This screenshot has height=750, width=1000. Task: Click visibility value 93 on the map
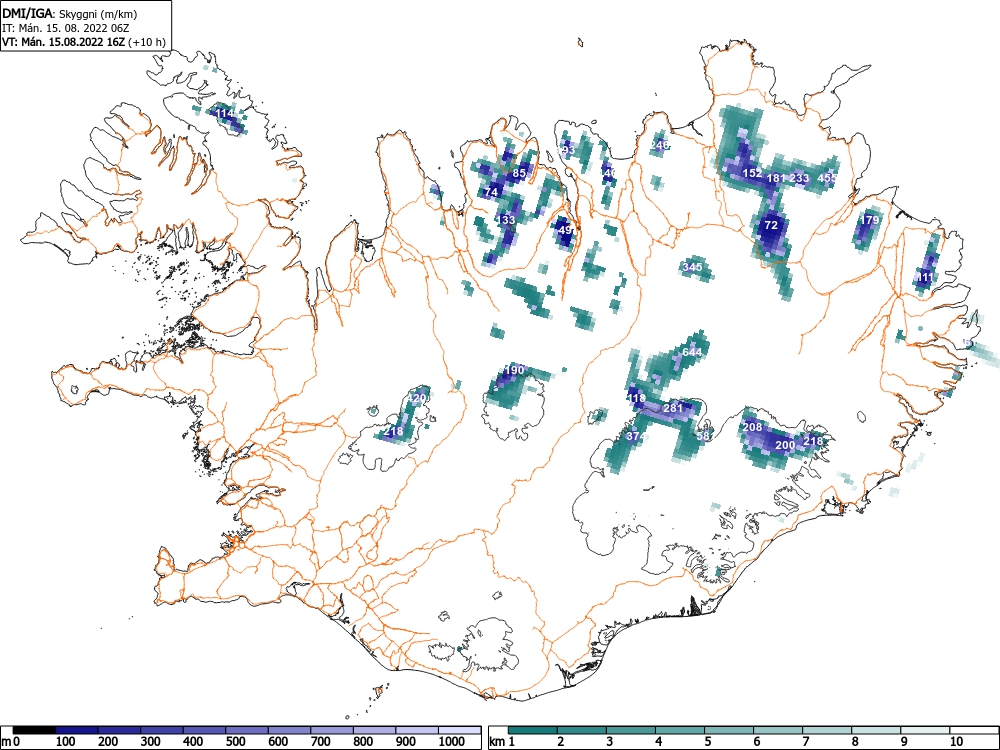(568, 151)
